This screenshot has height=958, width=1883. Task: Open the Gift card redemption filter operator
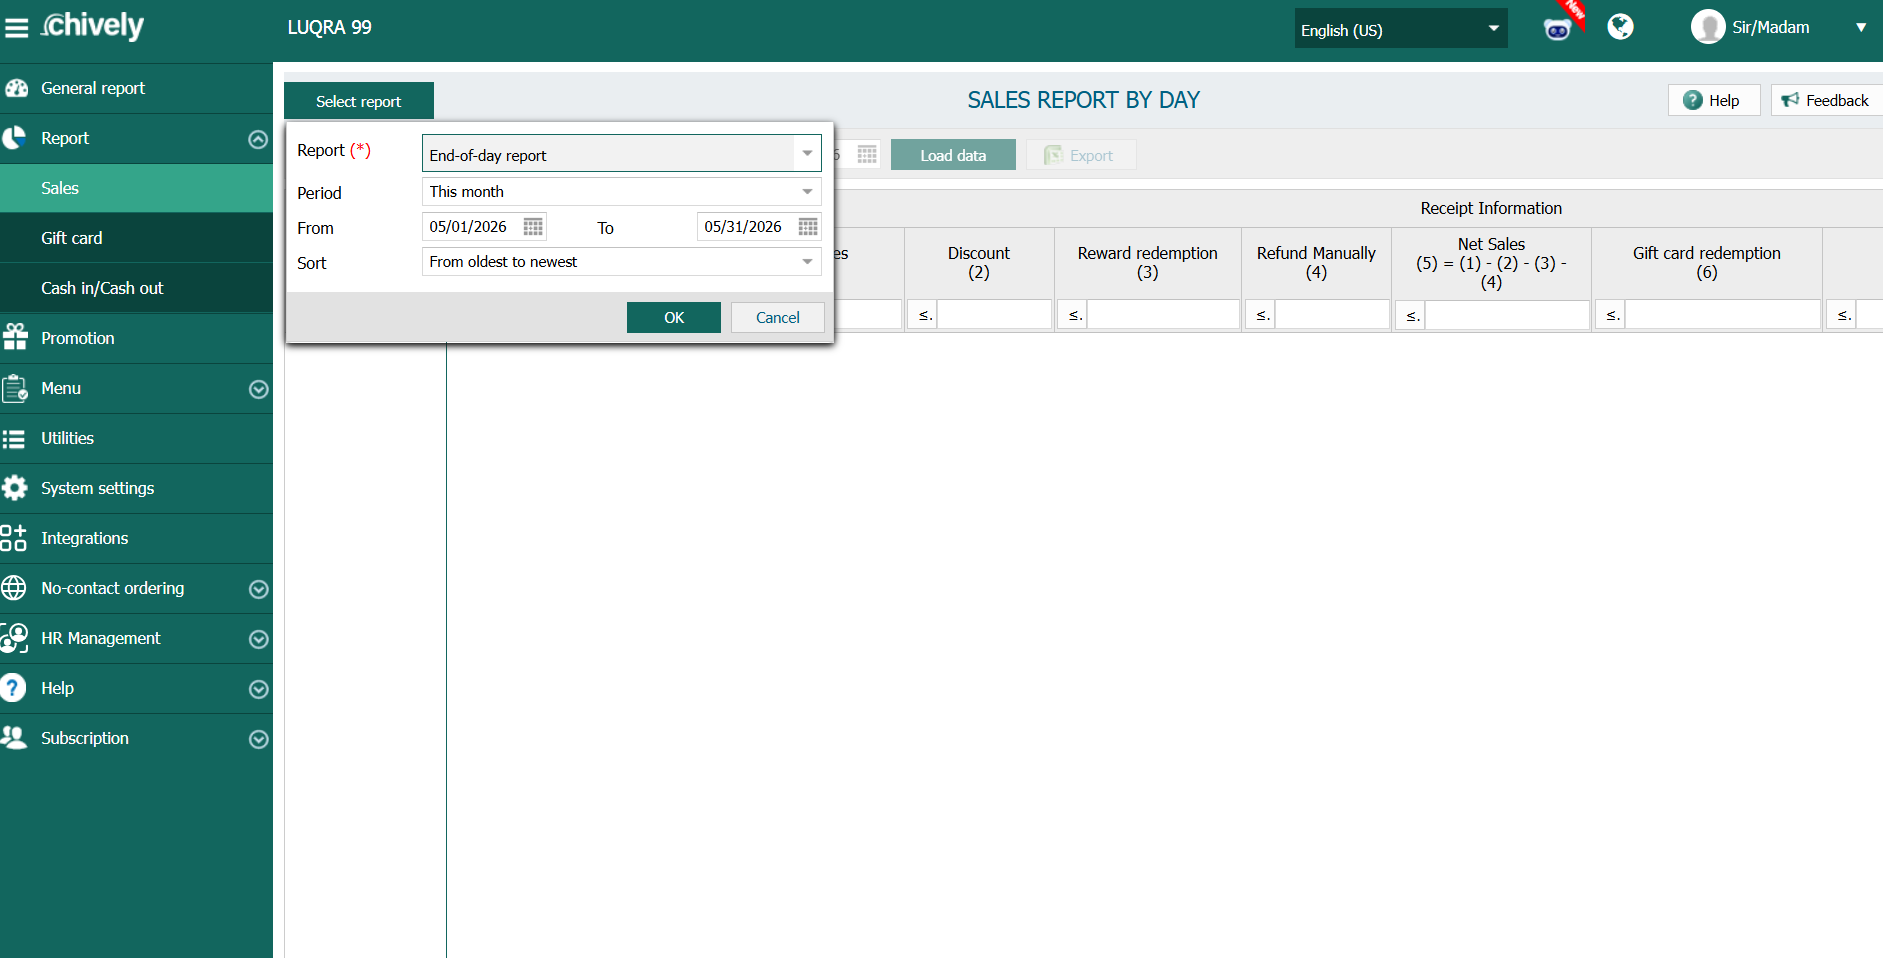click(1611, 315)
